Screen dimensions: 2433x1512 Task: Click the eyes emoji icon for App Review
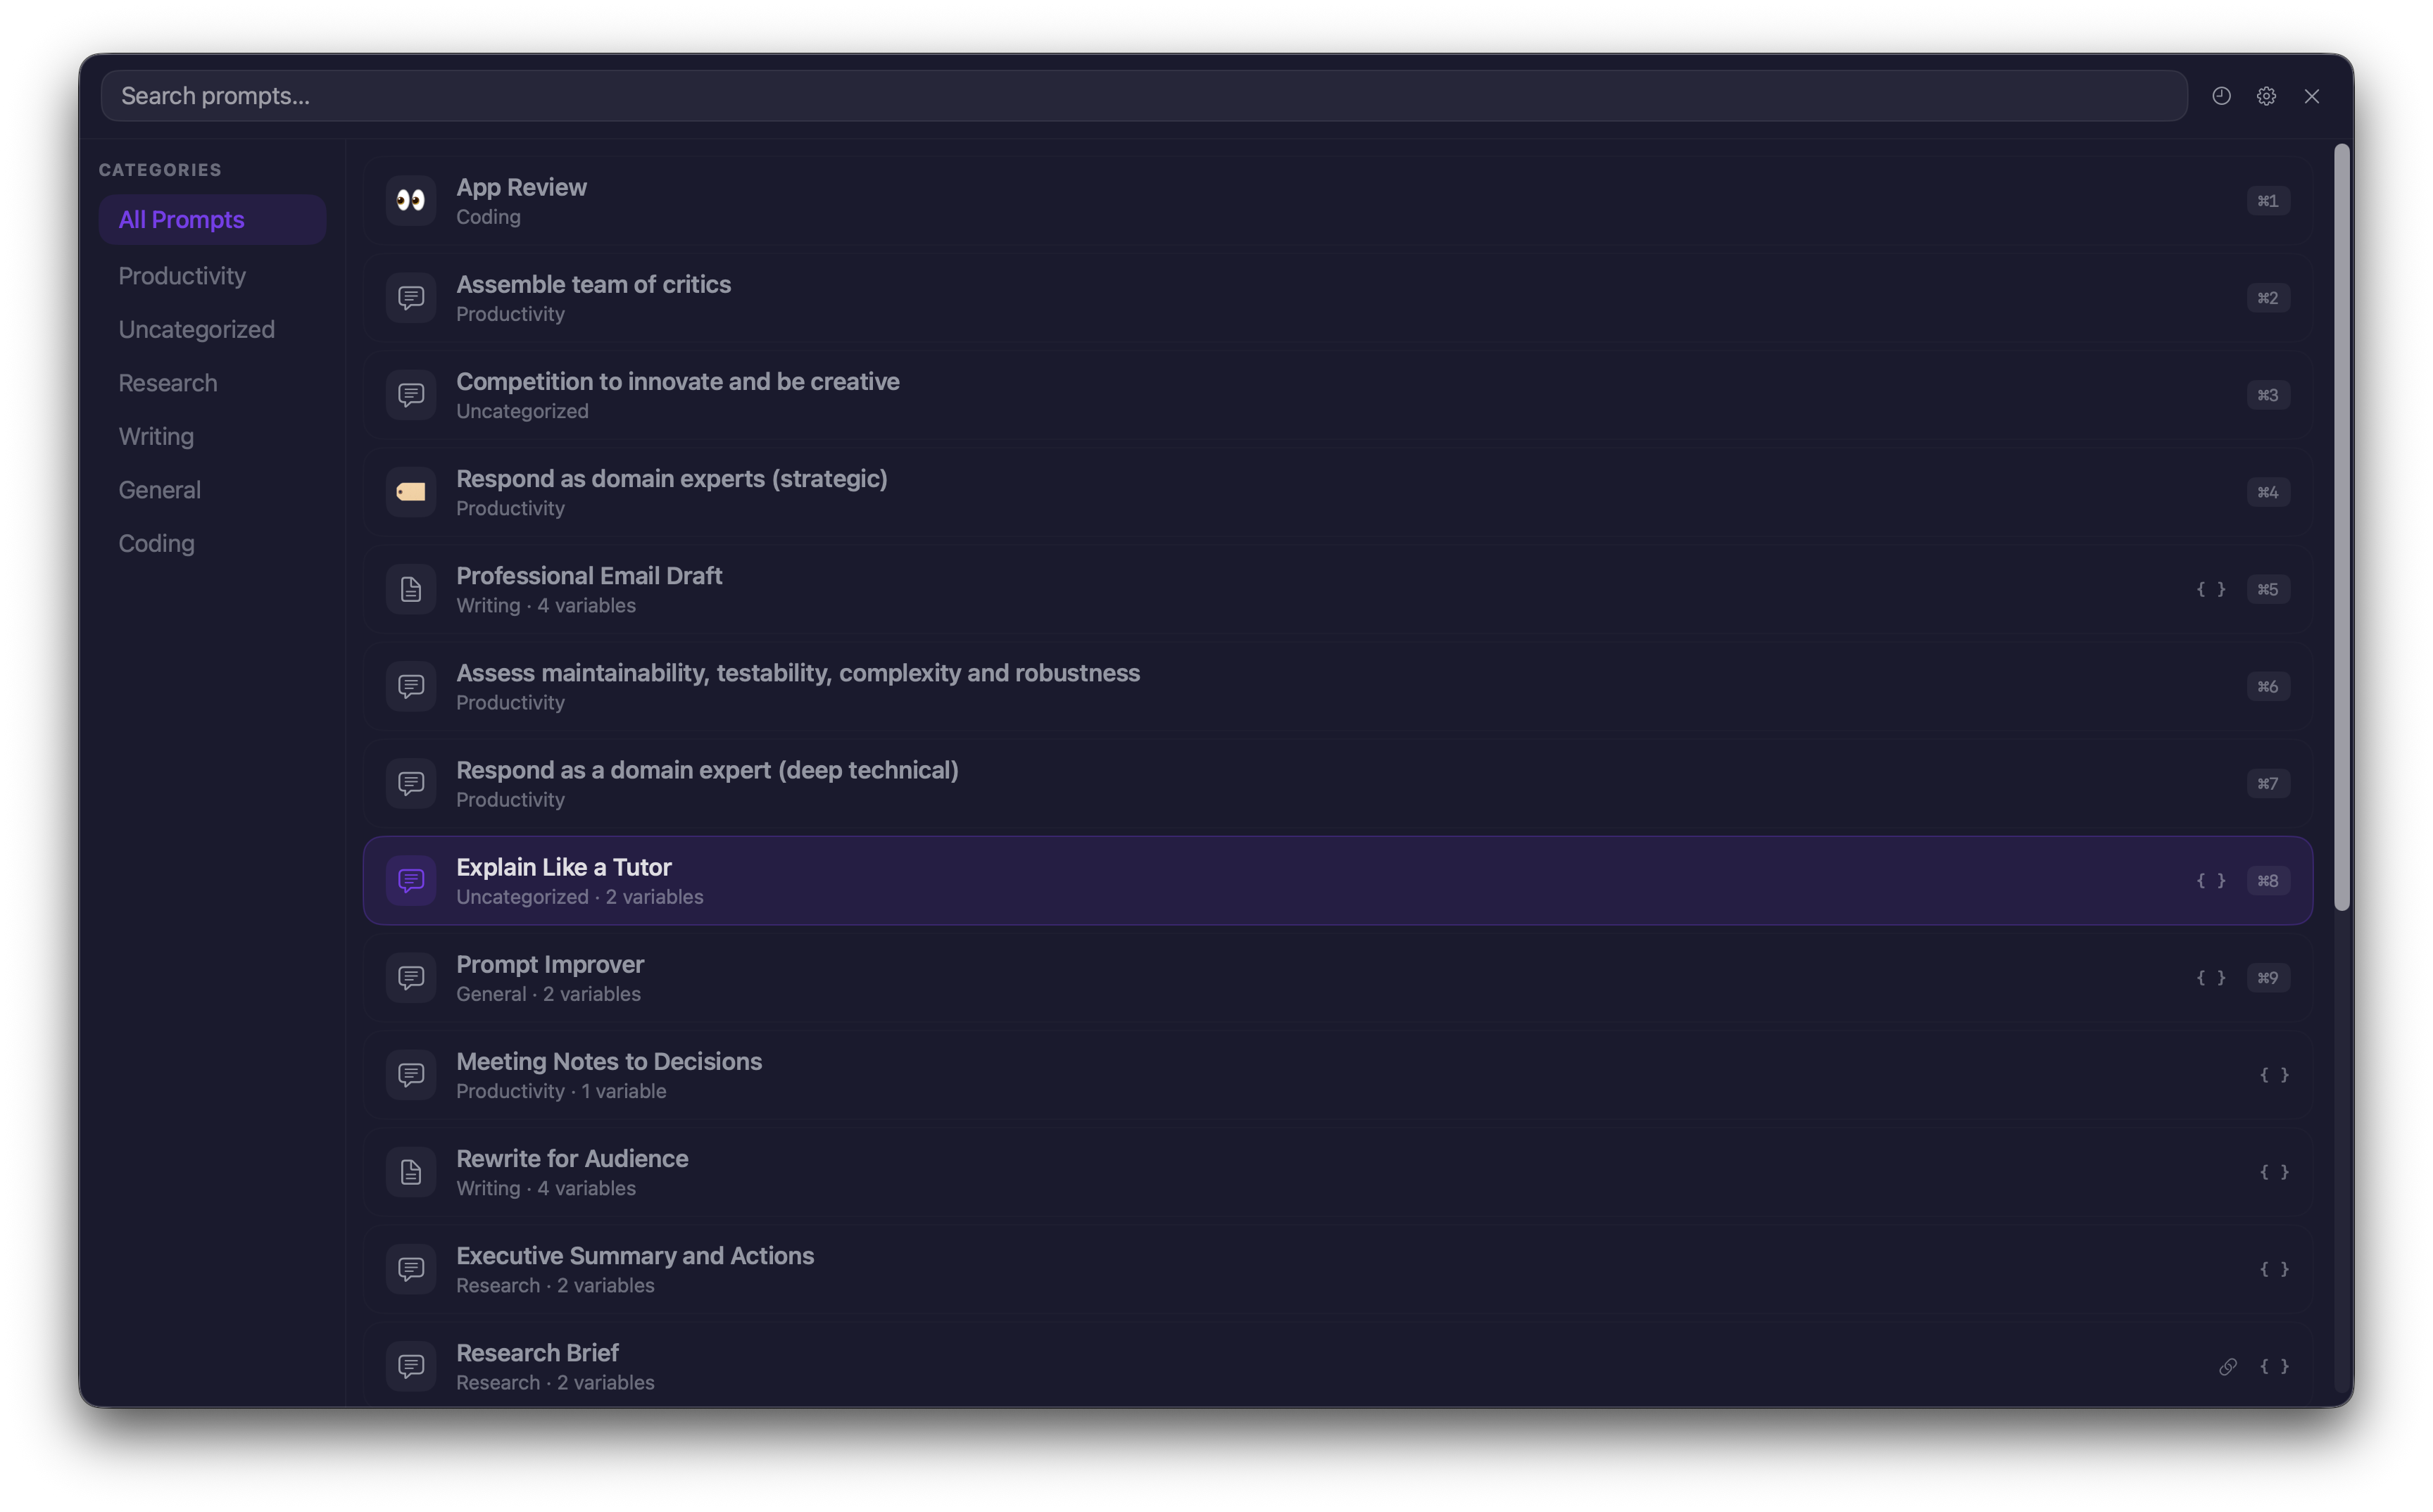click(x=411, y=201)
